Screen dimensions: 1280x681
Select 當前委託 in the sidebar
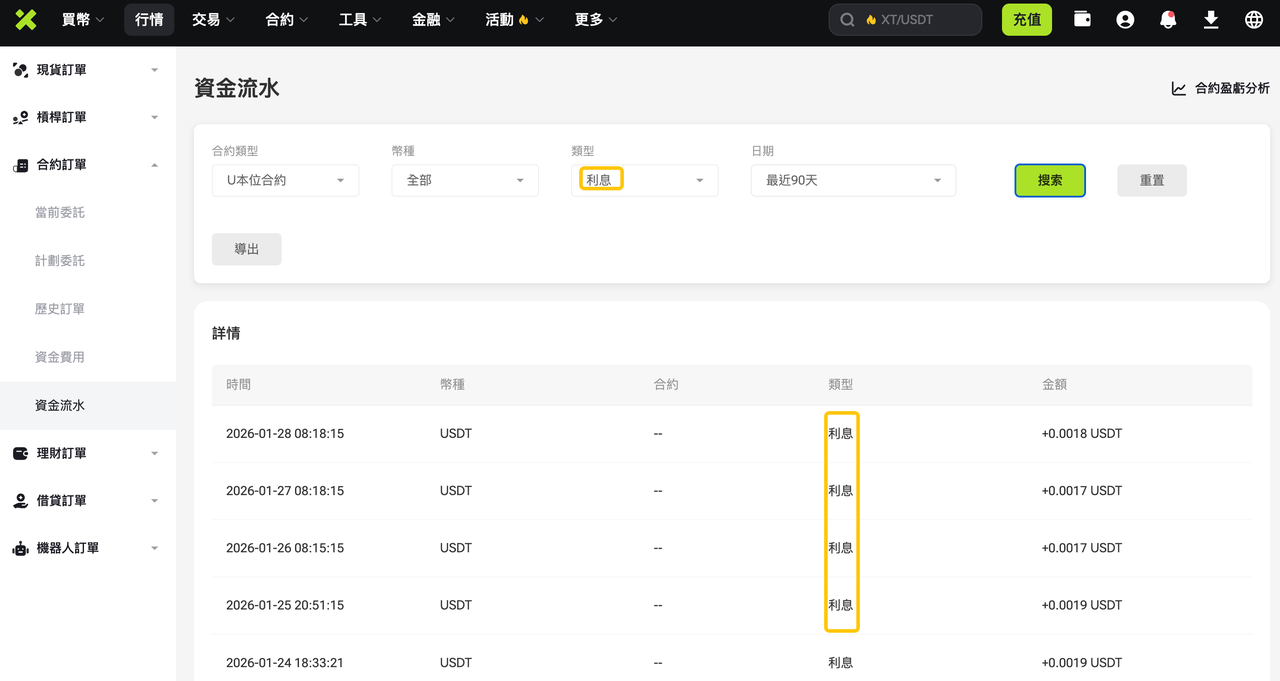pyautogui.click(x=60, y=213)
